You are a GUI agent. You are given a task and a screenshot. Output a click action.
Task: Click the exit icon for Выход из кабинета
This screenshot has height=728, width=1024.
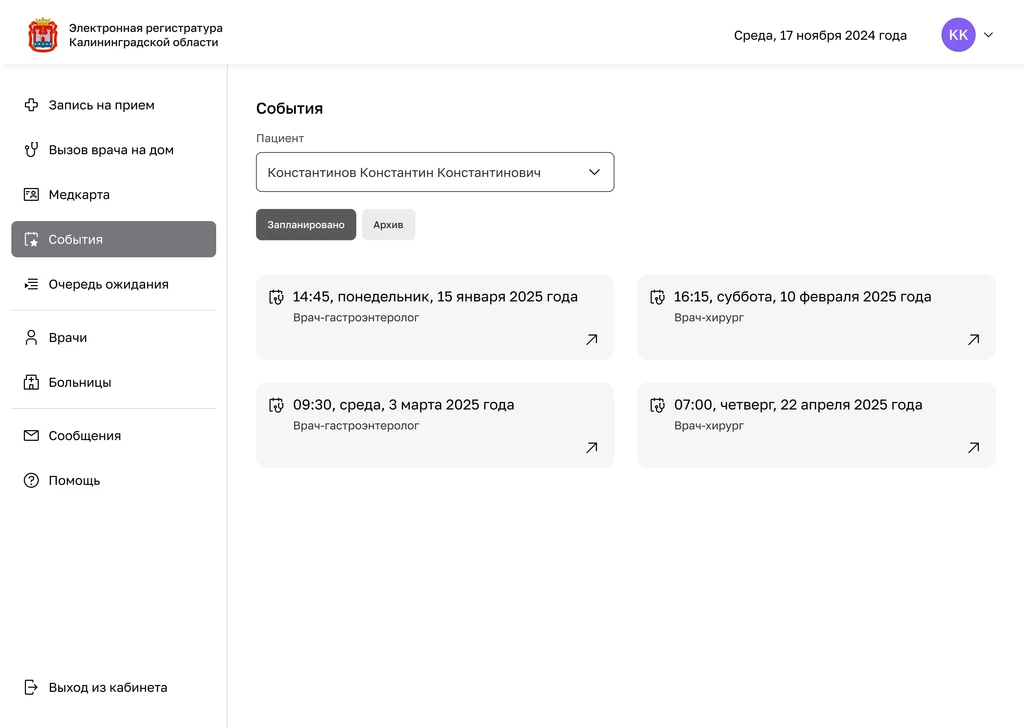(x=31, y=688)
